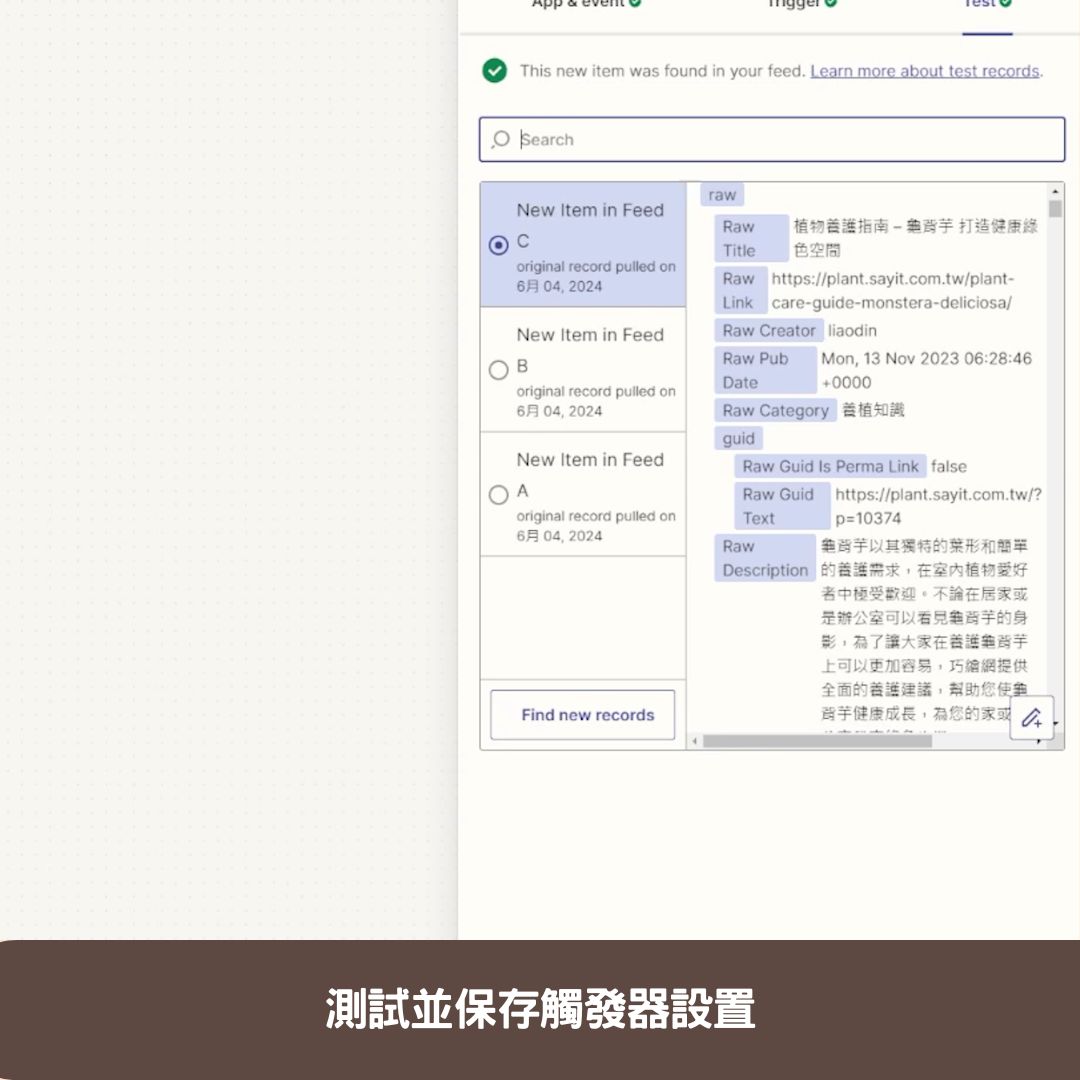Click the magnifying glass in the search bar
Viewport: 1080px width, 1080px height.
click(499, 140)
